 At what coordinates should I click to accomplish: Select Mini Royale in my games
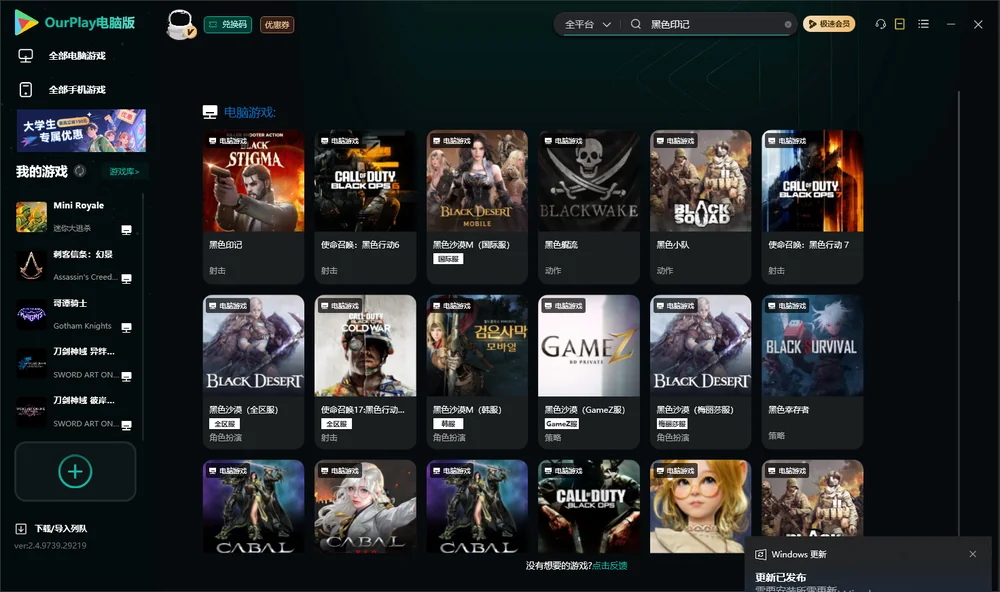[77, 216]
